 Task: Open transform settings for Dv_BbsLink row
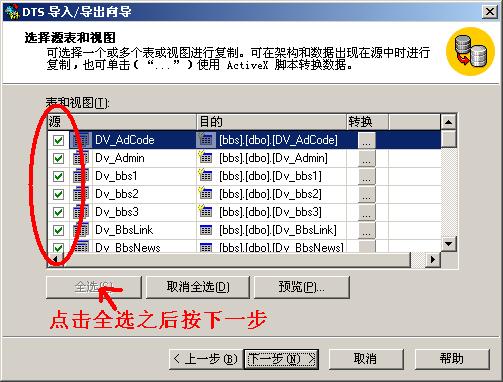(367, 230)
